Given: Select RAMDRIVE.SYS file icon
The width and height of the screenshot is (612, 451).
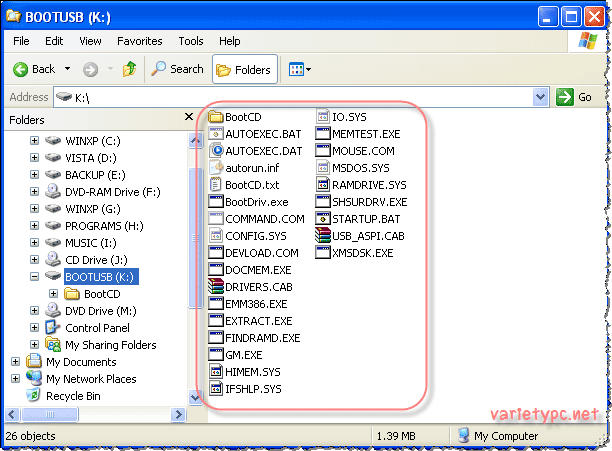Looking at the screenshot, I should 322,185.
